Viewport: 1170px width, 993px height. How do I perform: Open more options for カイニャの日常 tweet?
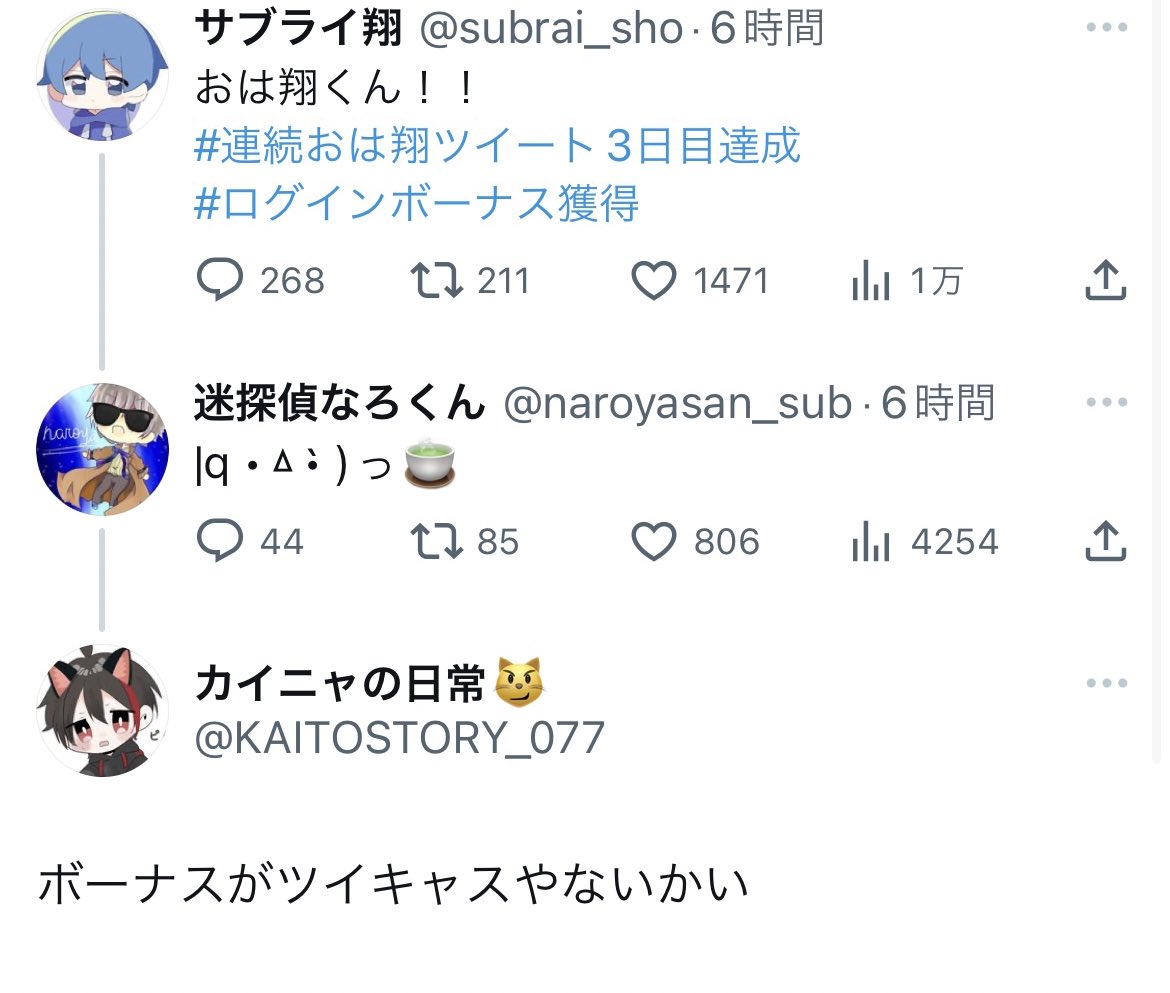coord(1107,683)
